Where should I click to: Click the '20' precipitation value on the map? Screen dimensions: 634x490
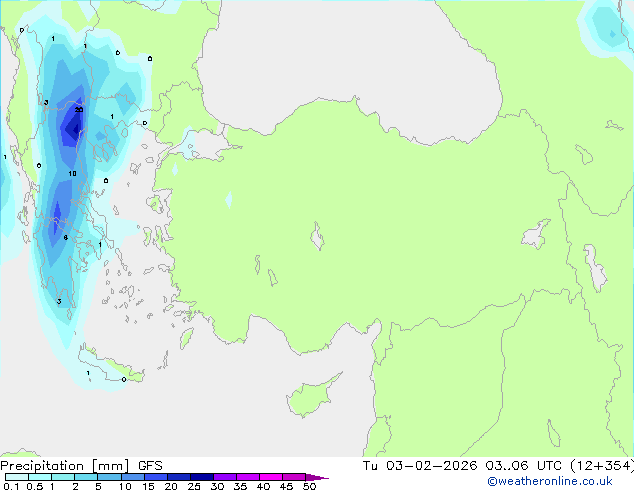[x=79, y=110]
